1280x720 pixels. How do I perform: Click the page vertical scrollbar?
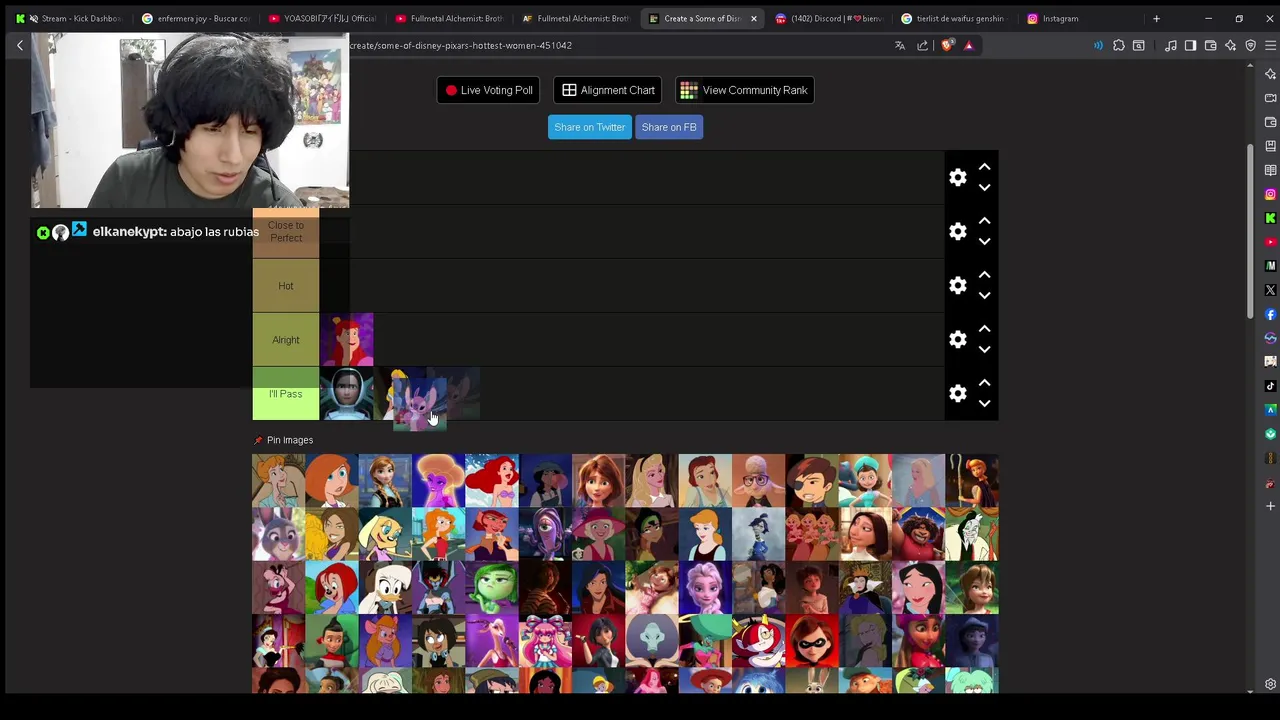click(1250, 230)
